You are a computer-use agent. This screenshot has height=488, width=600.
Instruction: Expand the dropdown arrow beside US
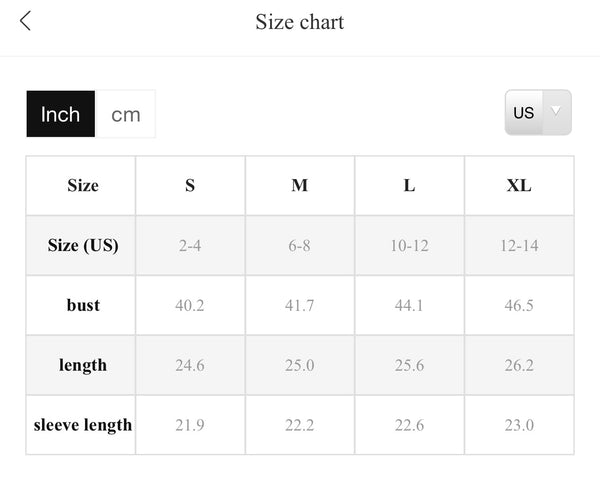point(556,112)
